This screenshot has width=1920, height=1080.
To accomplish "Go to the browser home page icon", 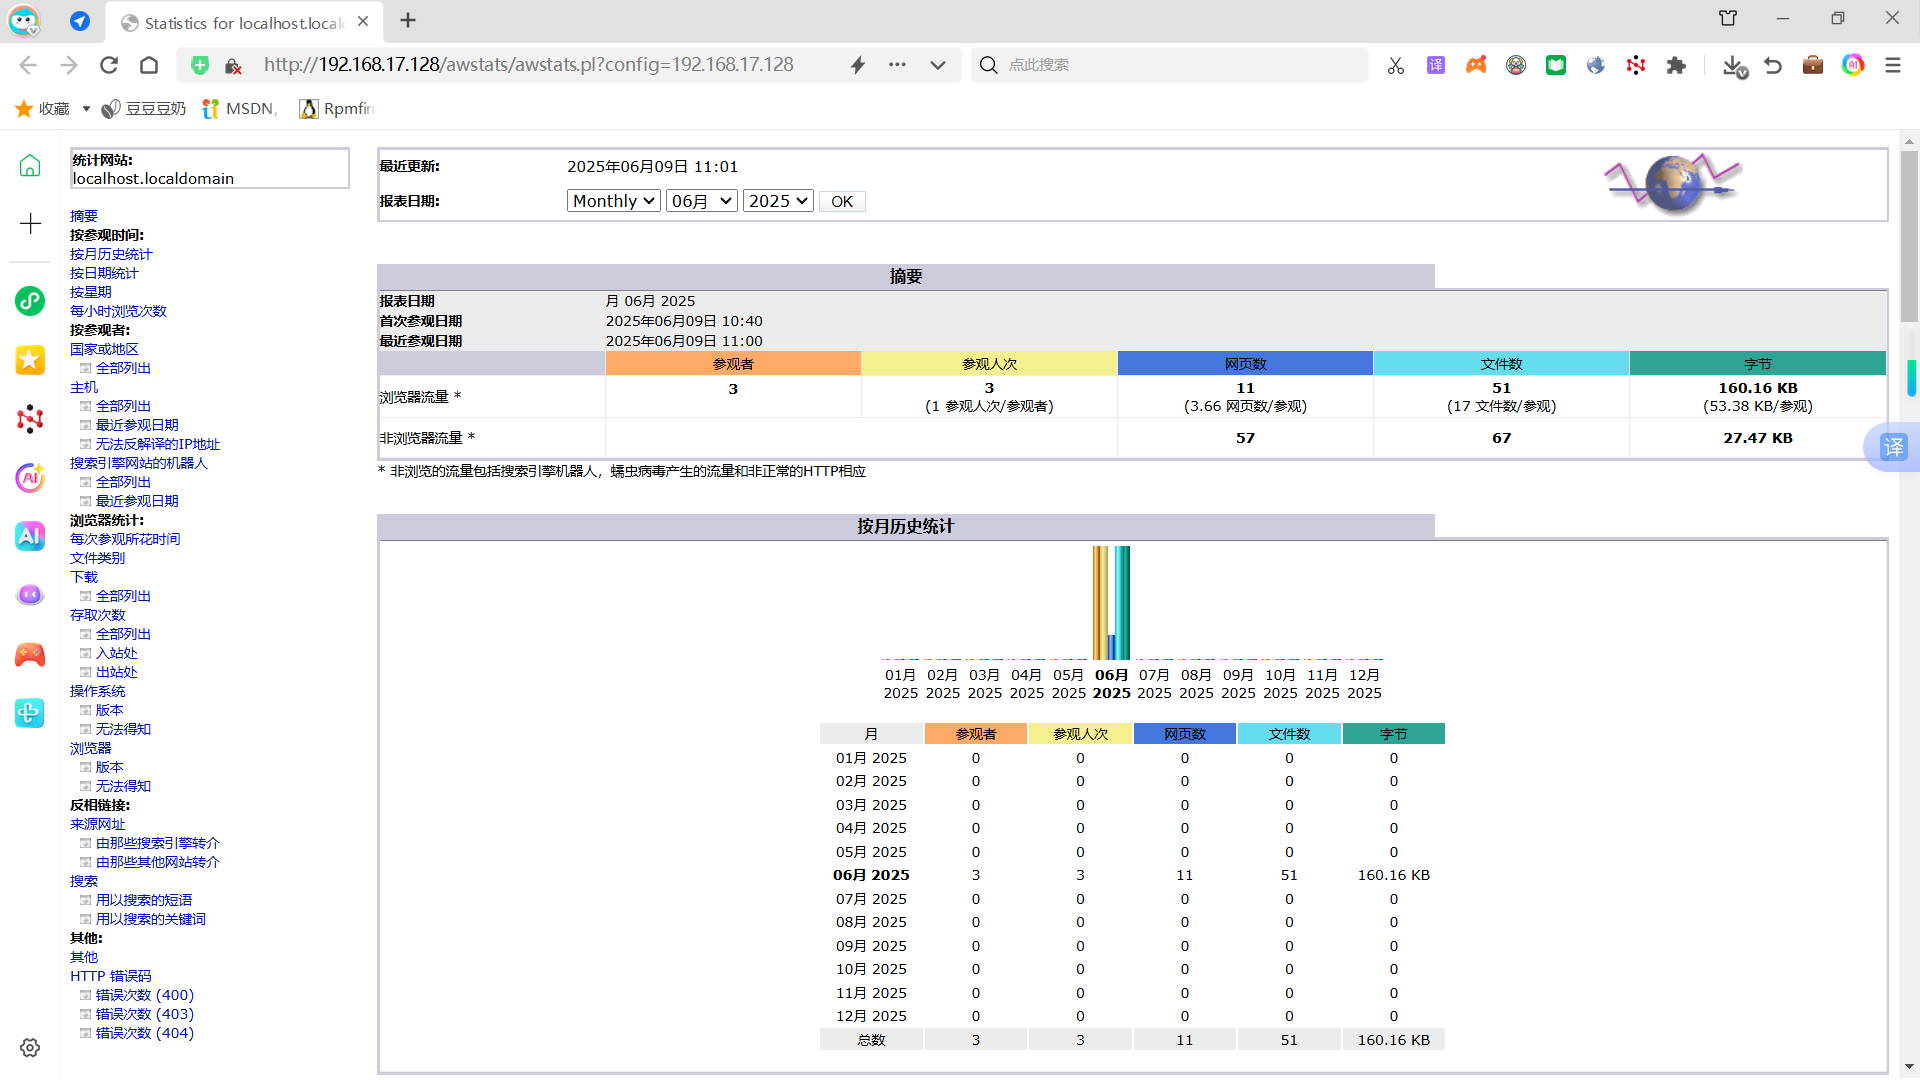I will pos(149,65).
